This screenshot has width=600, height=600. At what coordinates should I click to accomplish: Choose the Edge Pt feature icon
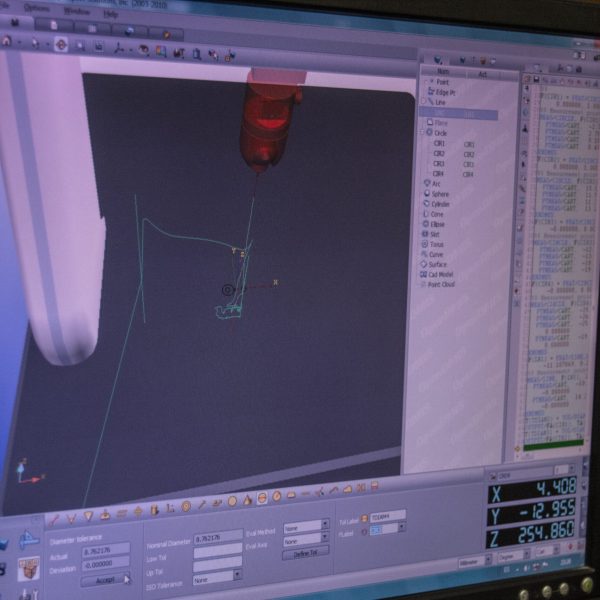pyautogui.click(x=430, y=91)
